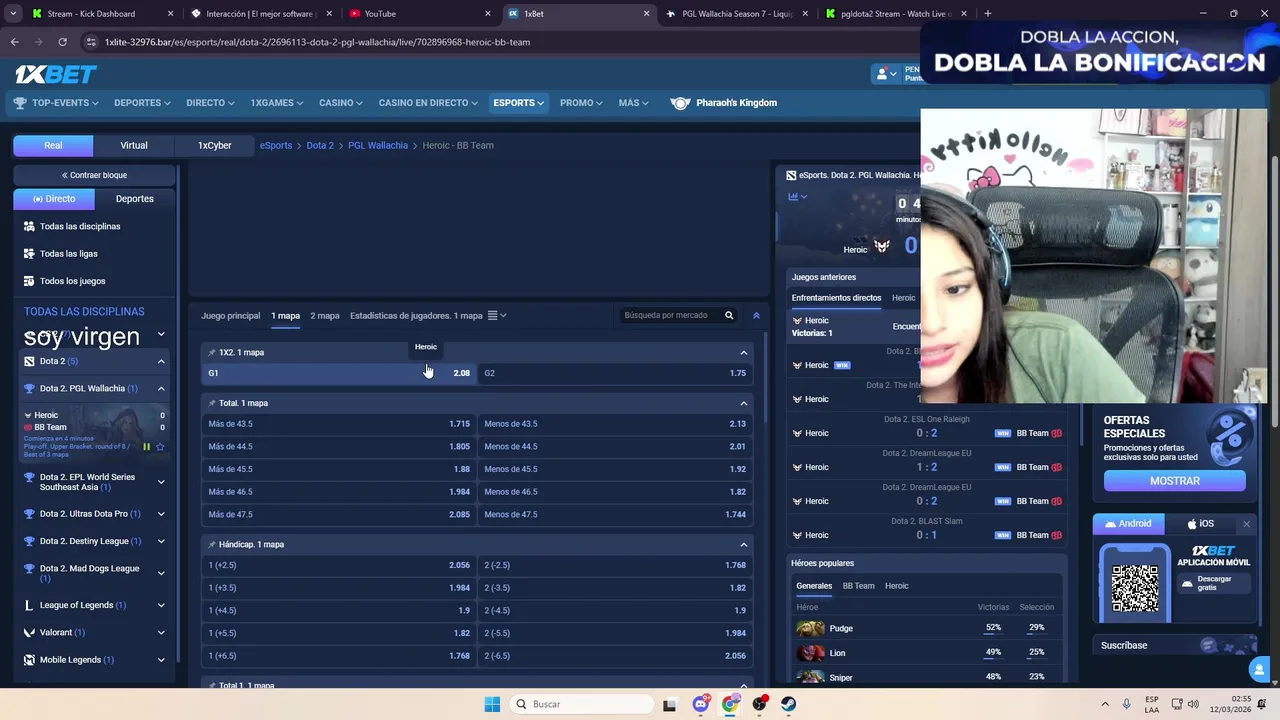
Task: Open the Enfrentamientos directos tab
Action: [836, 298]
